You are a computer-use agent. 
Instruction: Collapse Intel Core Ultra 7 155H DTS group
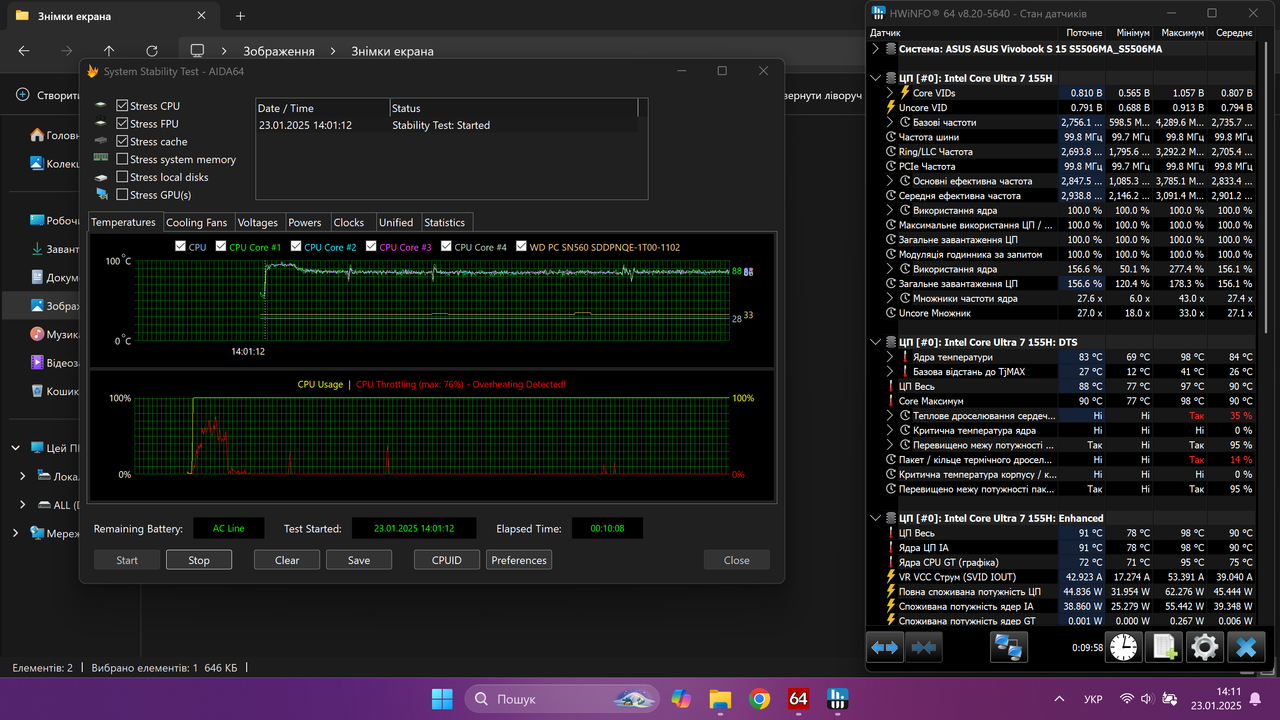click(x=877, y=342)
